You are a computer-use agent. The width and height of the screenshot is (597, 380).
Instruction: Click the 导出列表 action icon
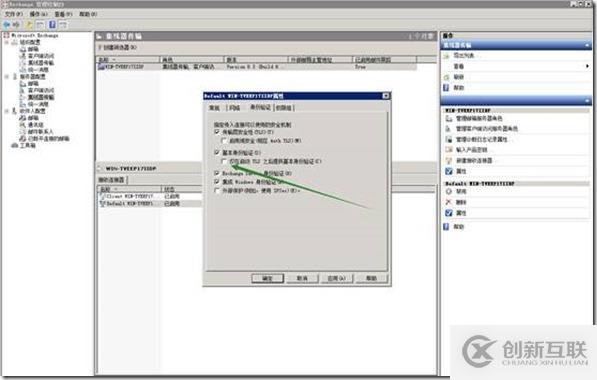coord(447,56)
